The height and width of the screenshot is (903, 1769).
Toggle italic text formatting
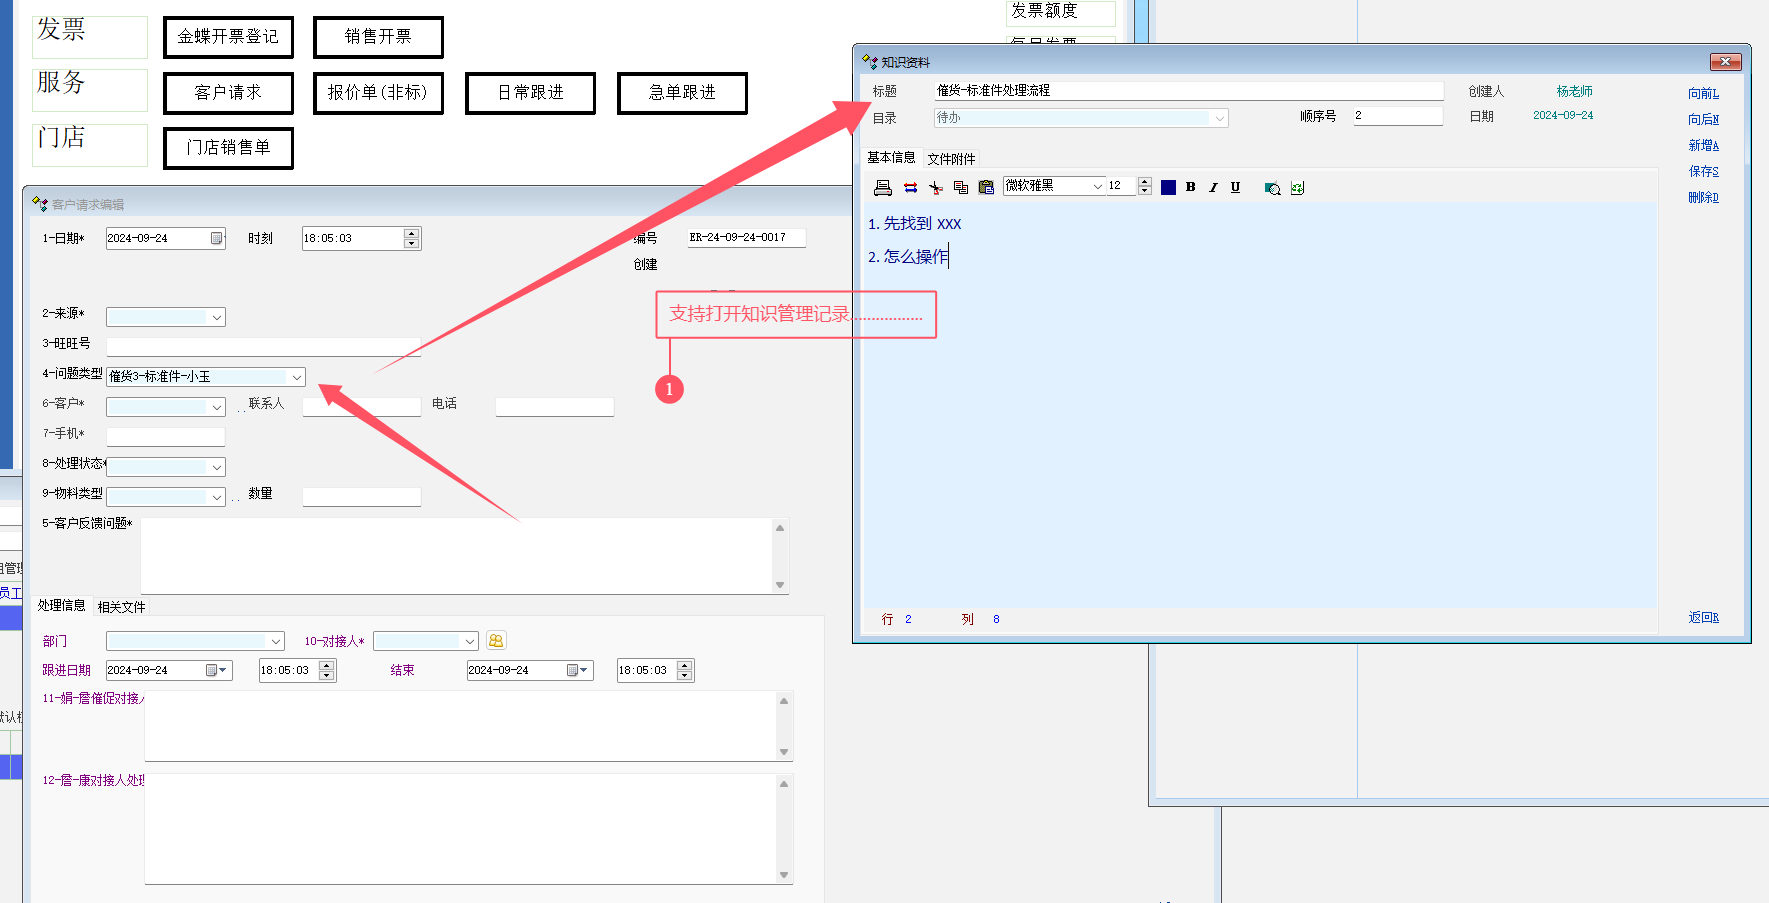(1213, 187)
